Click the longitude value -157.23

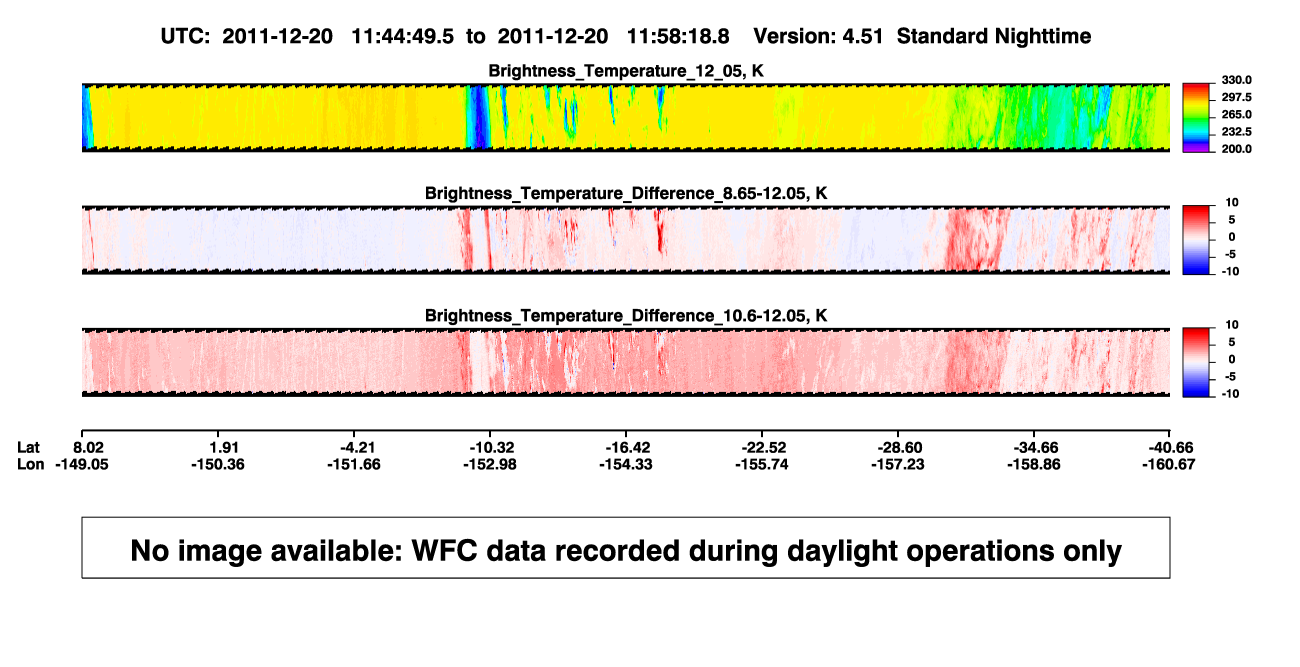point(898,464)
